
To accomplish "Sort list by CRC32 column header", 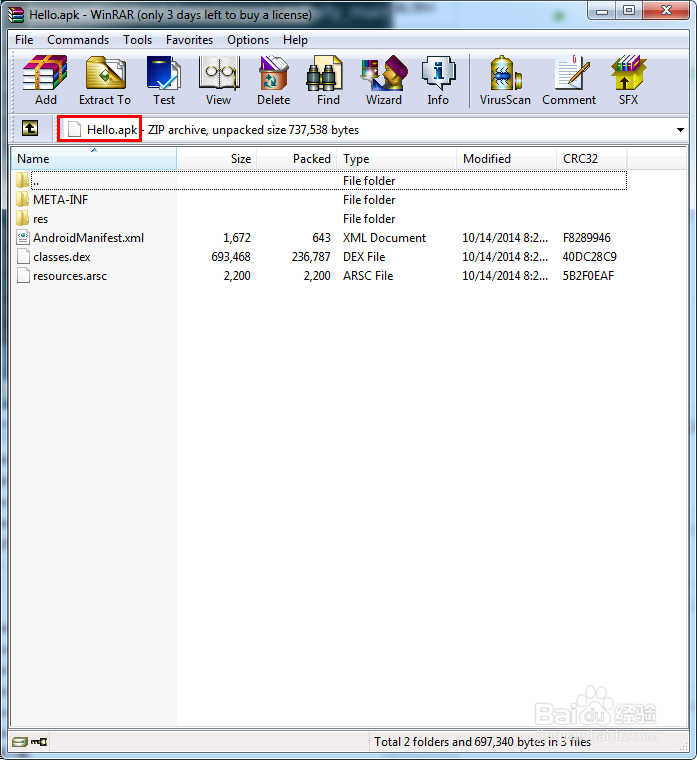I will pos(591,158).
